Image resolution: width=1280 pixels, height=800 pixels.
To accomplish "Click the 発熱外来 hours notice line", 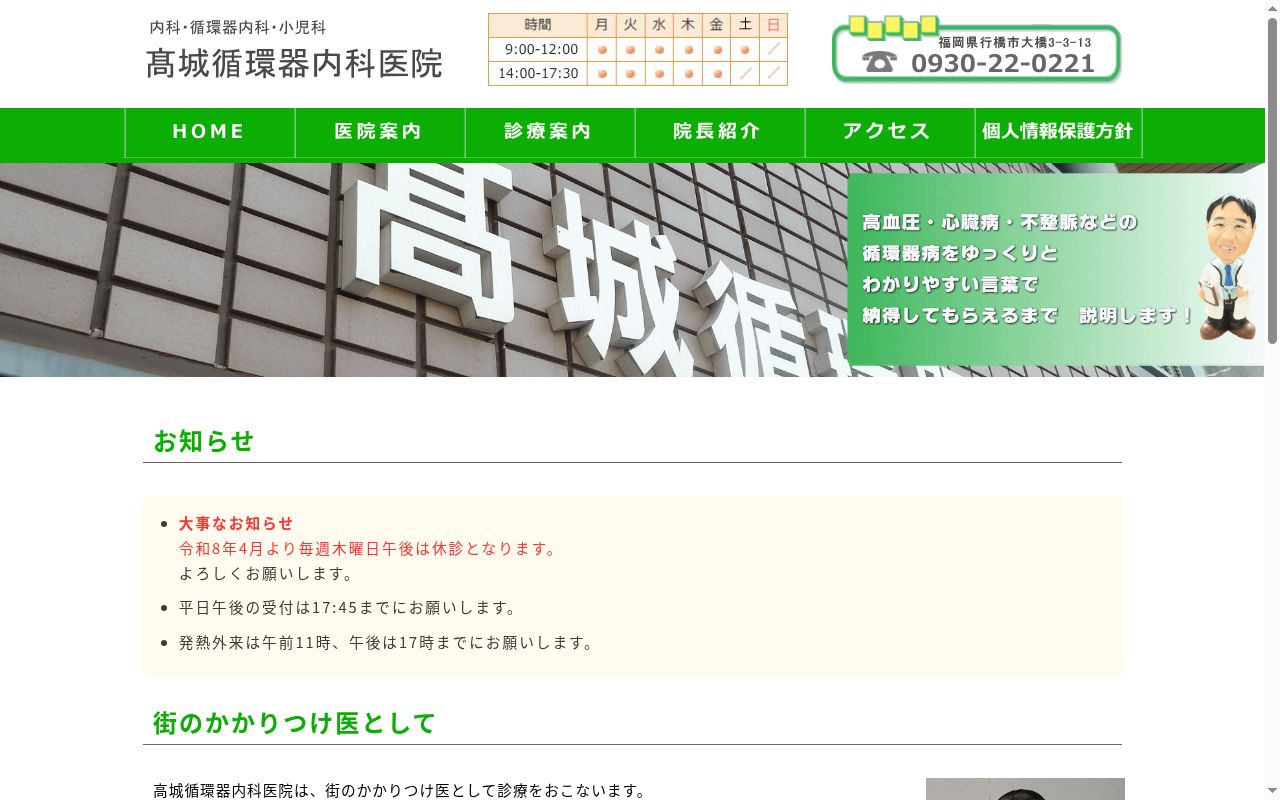I will point(388,643).
